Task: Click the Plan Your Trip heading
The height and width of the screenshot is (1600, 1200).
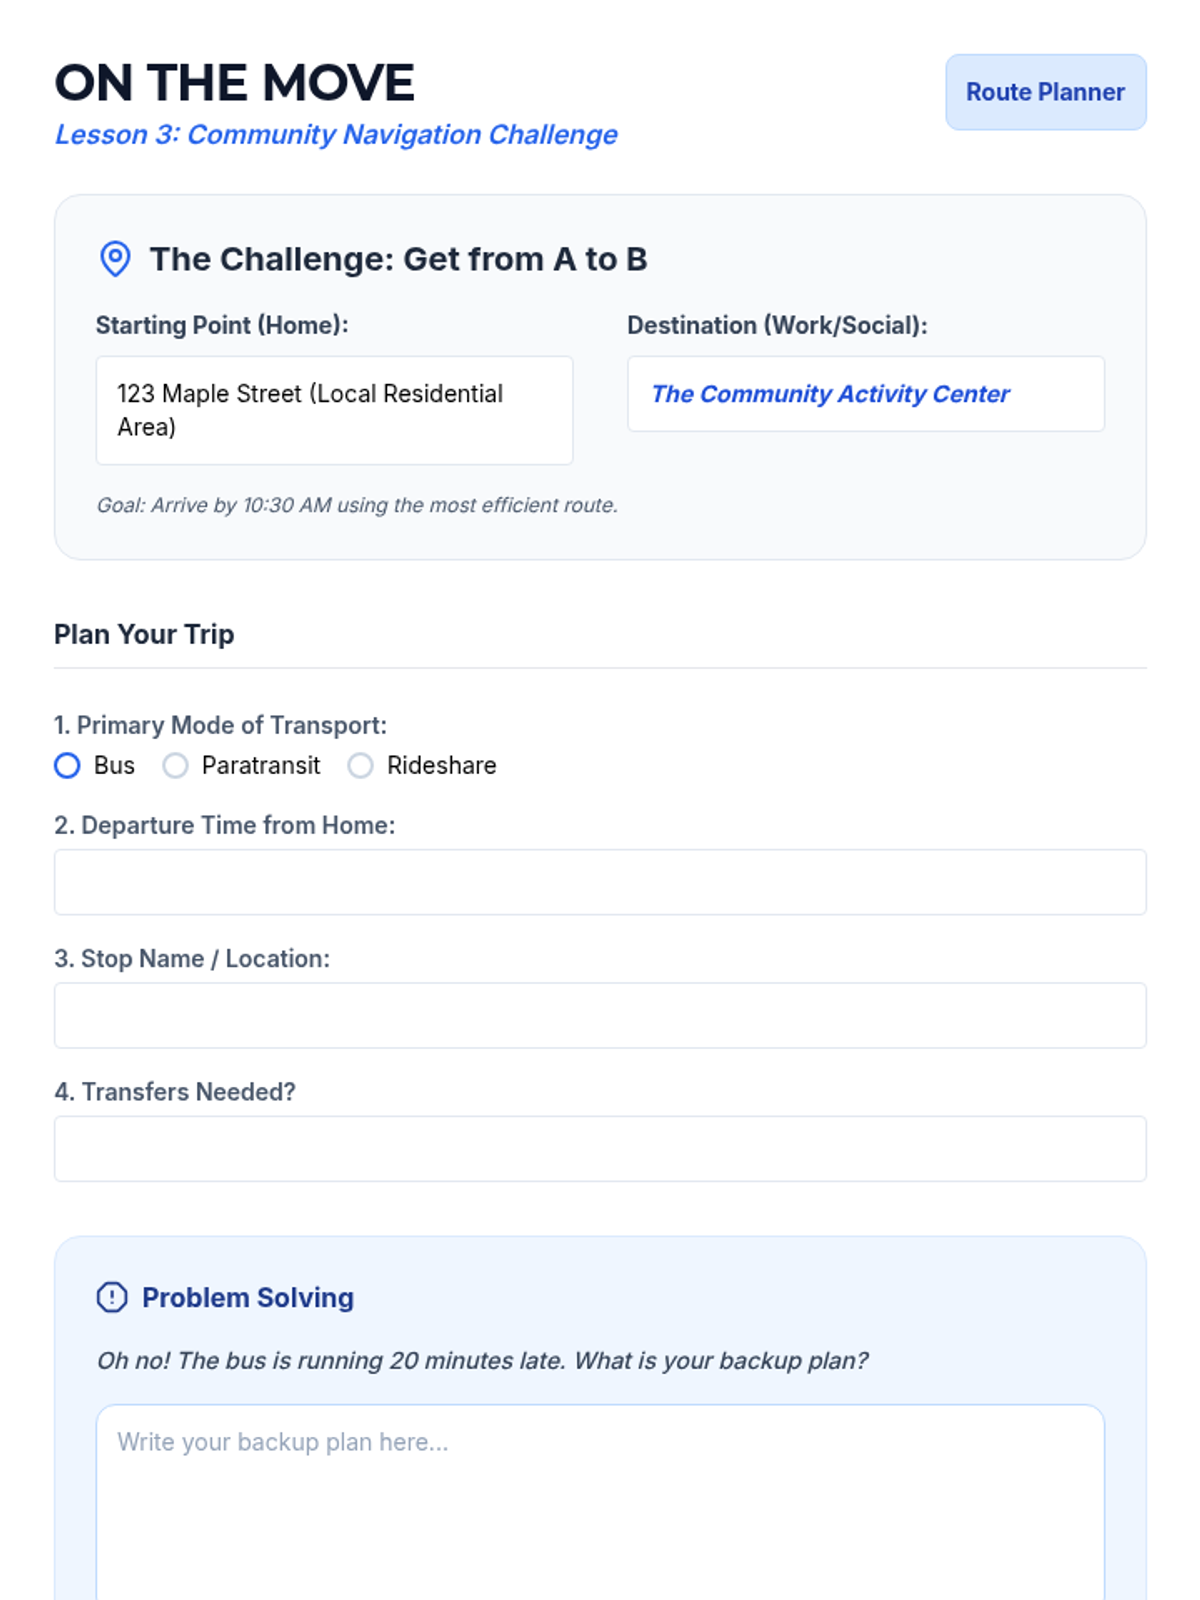Action: (x=144, y=634)
